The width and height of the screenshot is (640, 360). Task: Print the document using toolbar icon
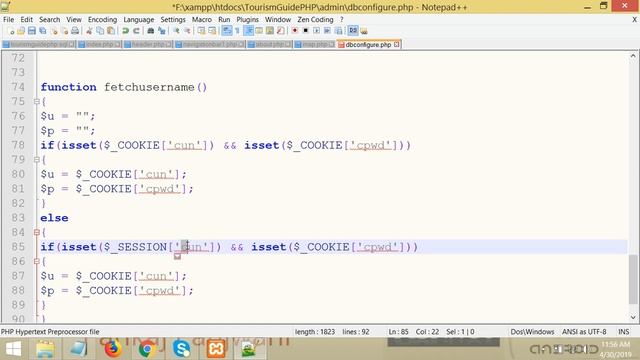[x=75, y=31]
